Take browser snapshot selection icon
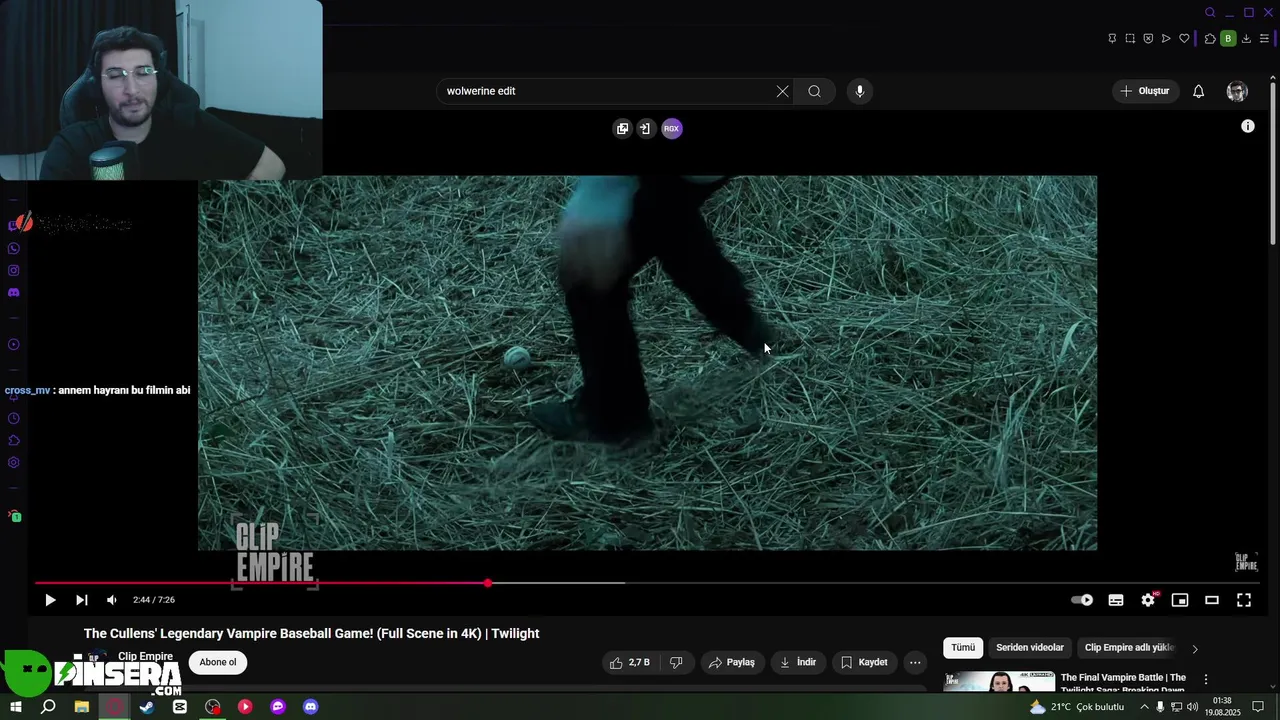This screenshot has width=1280, height=720. pyautogui.click(x=1130, y=39)
